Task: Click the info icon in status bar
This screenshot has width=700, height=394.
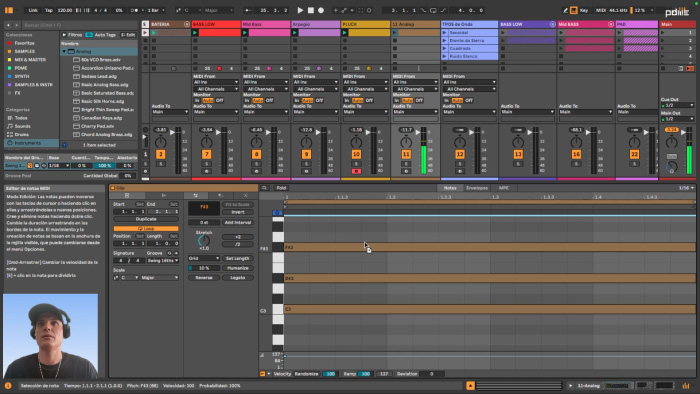Action: click(x=8, y=386)
